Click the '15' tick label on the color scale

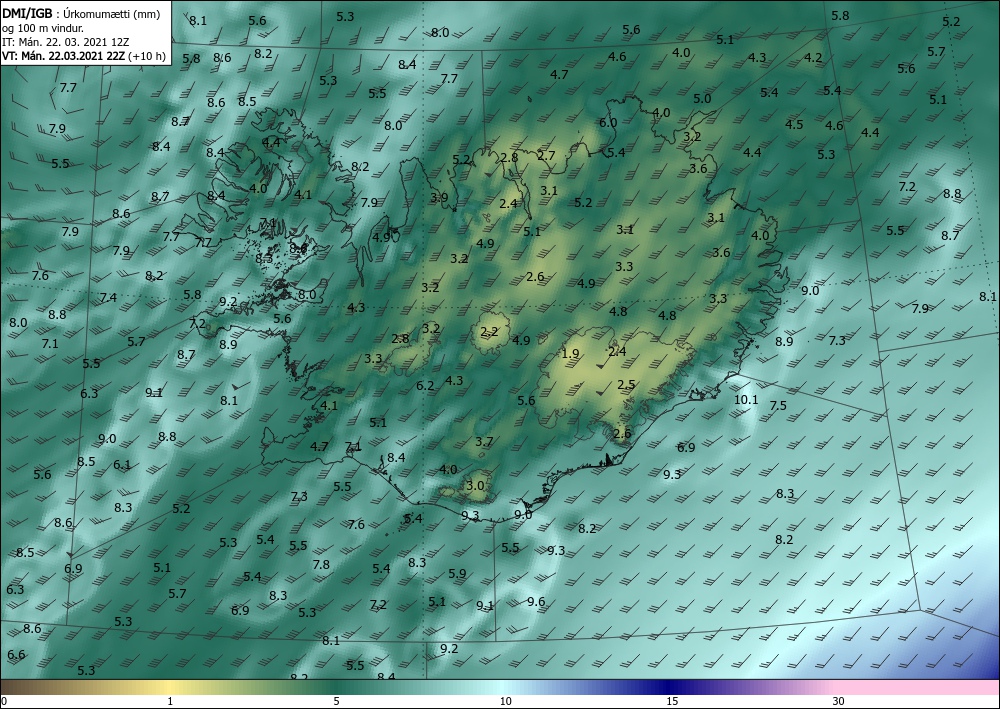[x=672, y=701]
